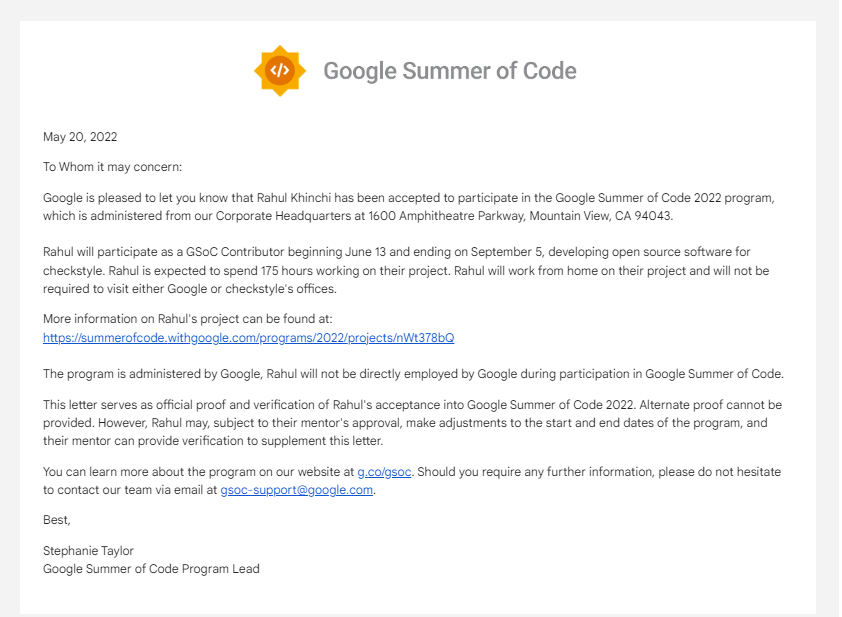The image size is (842, 617).
Task: Click the Google Summer of Code sun logo
Action: click(280, 71)
